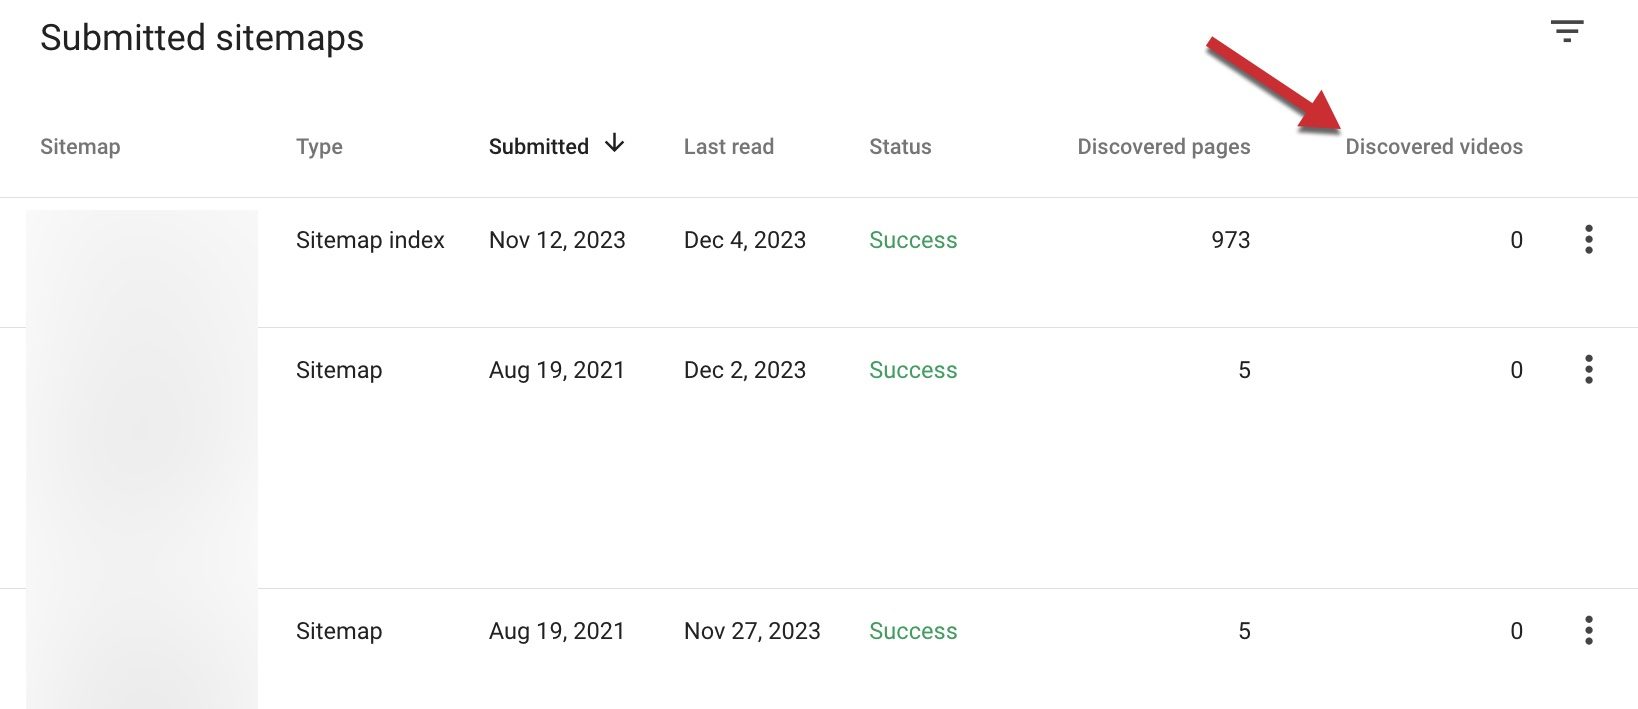Open three-dot menu for Dec 2, 2023 row
The width and height of the screenshot is (1638, 709).
point(1588,370)
